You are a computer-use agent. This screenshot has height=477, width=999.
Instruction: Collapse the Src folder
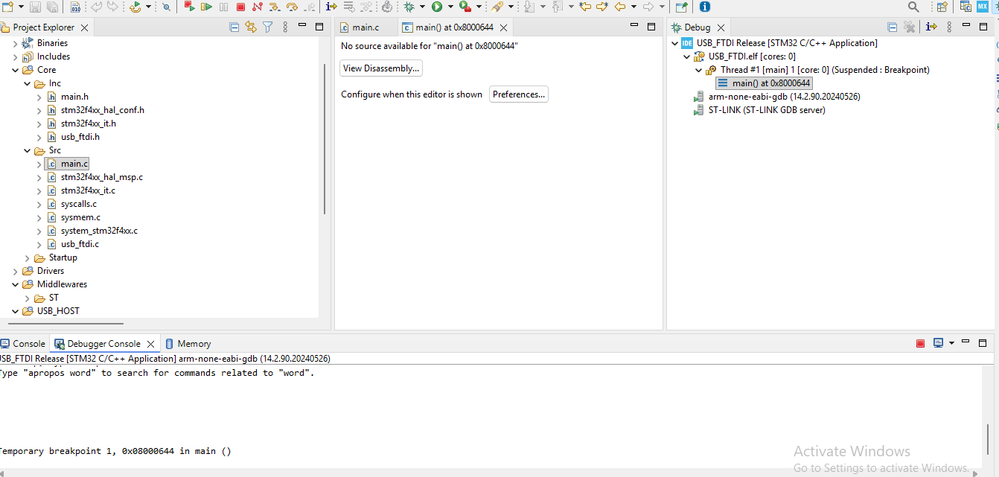(27, 151)
